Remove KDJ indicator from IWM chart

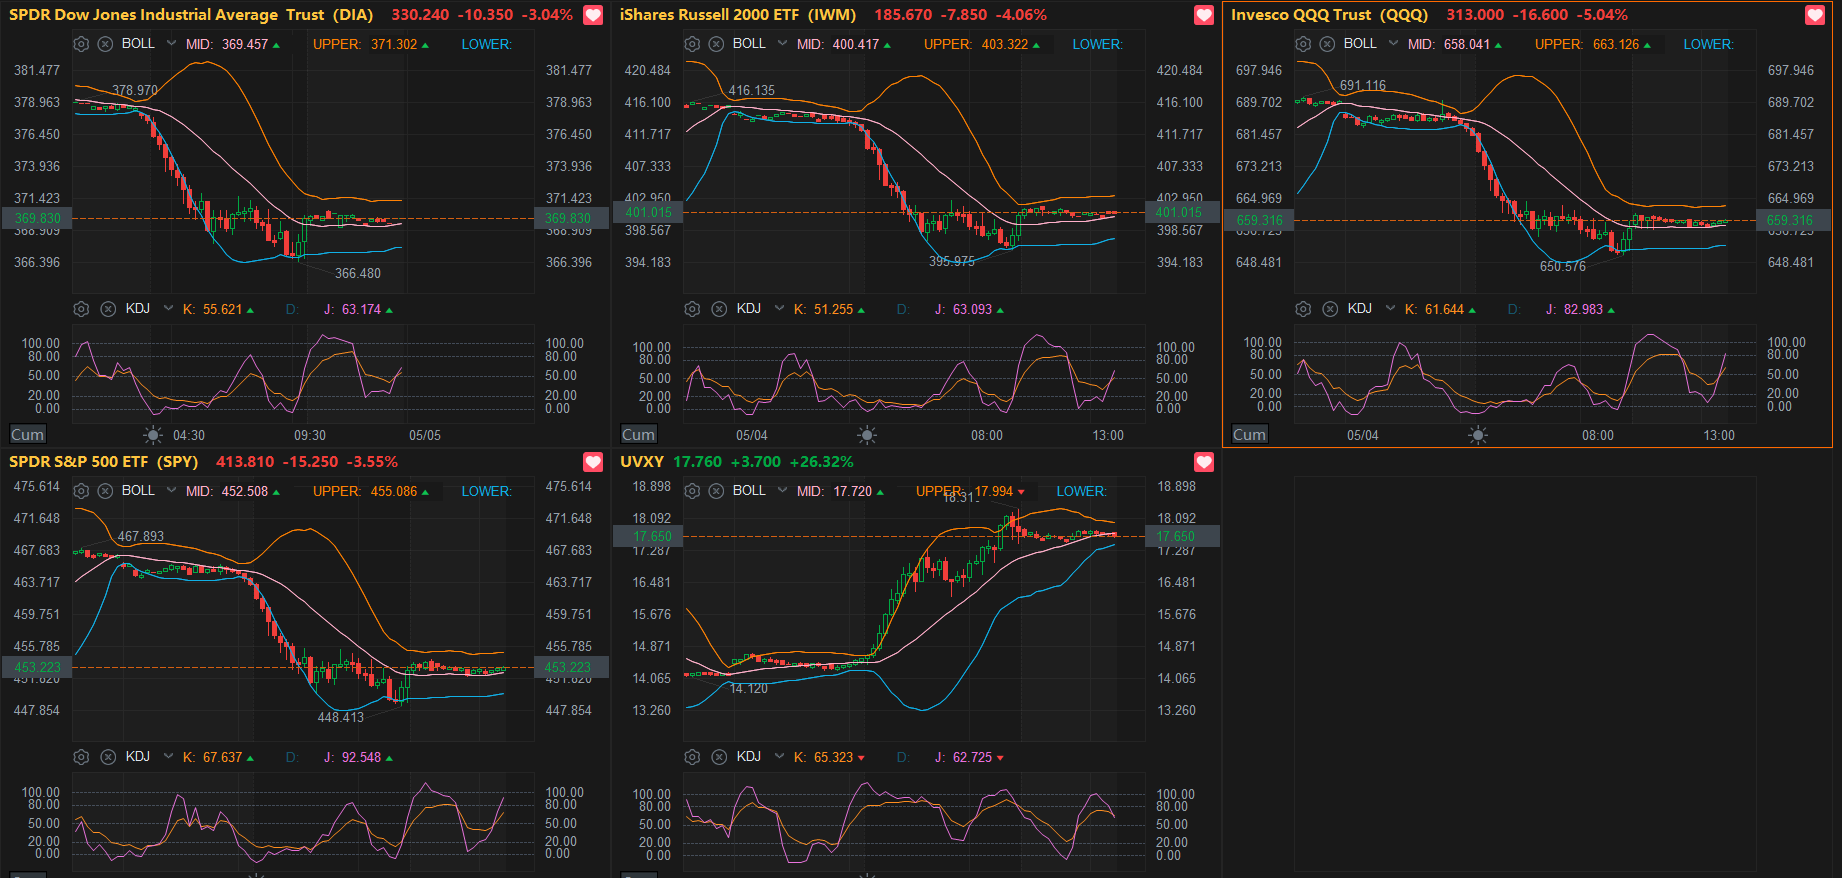[x=719, y=309]
